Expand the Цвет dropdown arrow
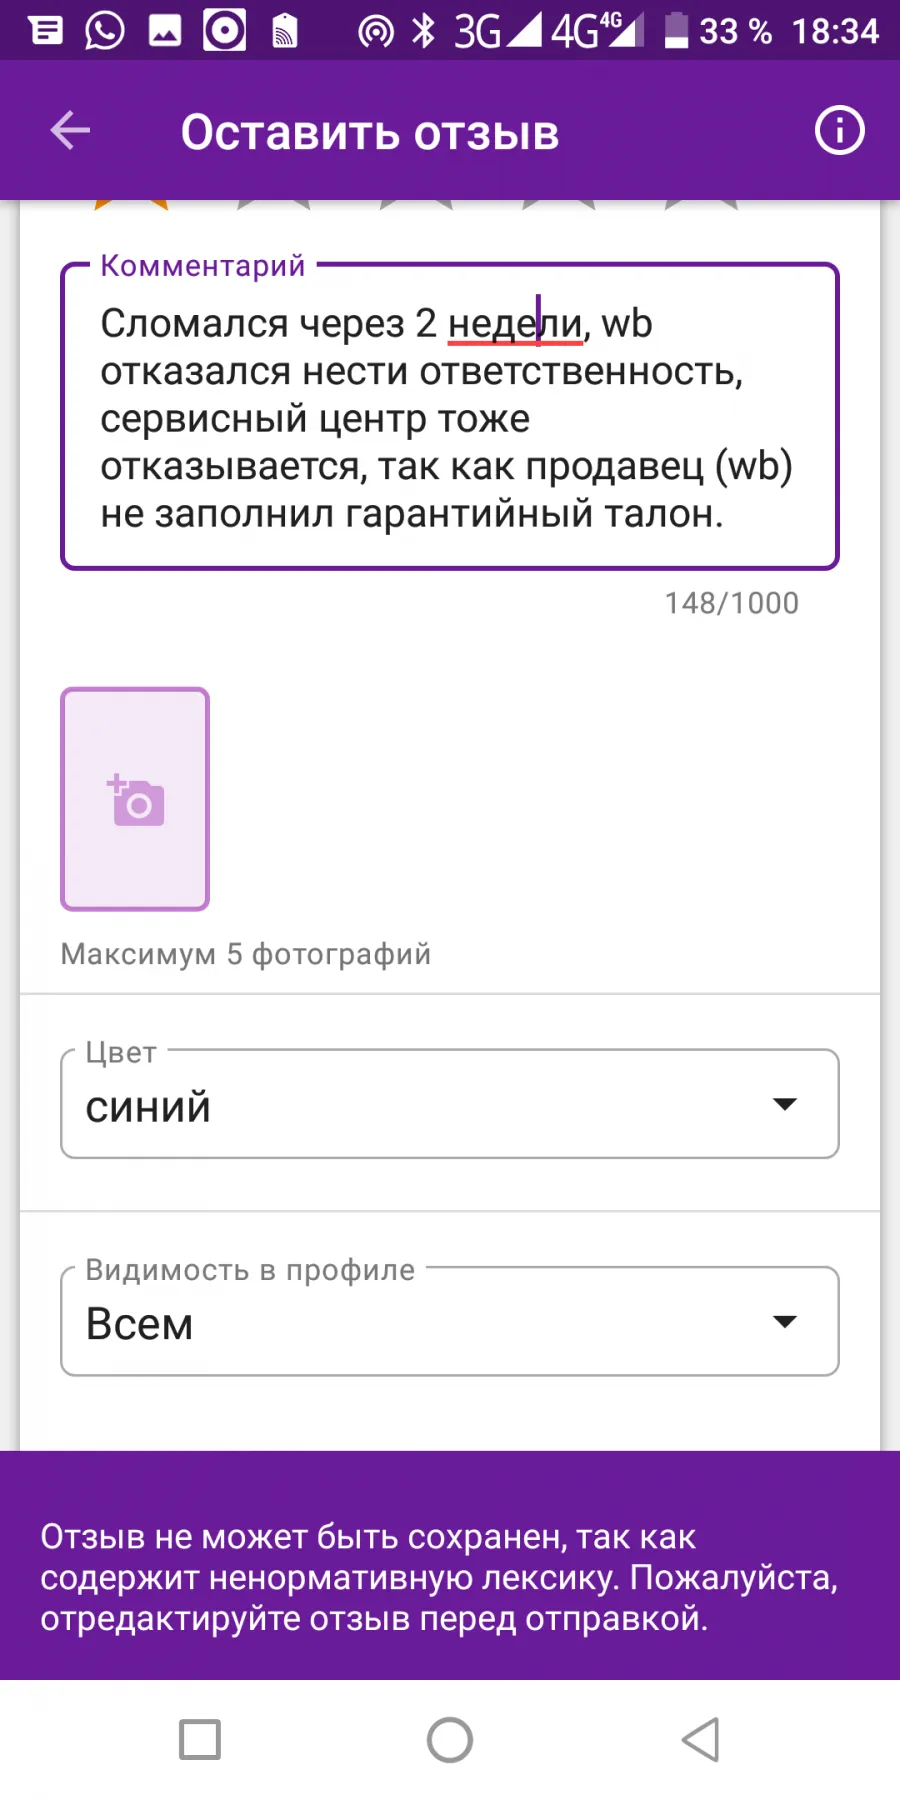Image resolution: width=900 pixels, height=1800 pixels. tap(785, 1104)
